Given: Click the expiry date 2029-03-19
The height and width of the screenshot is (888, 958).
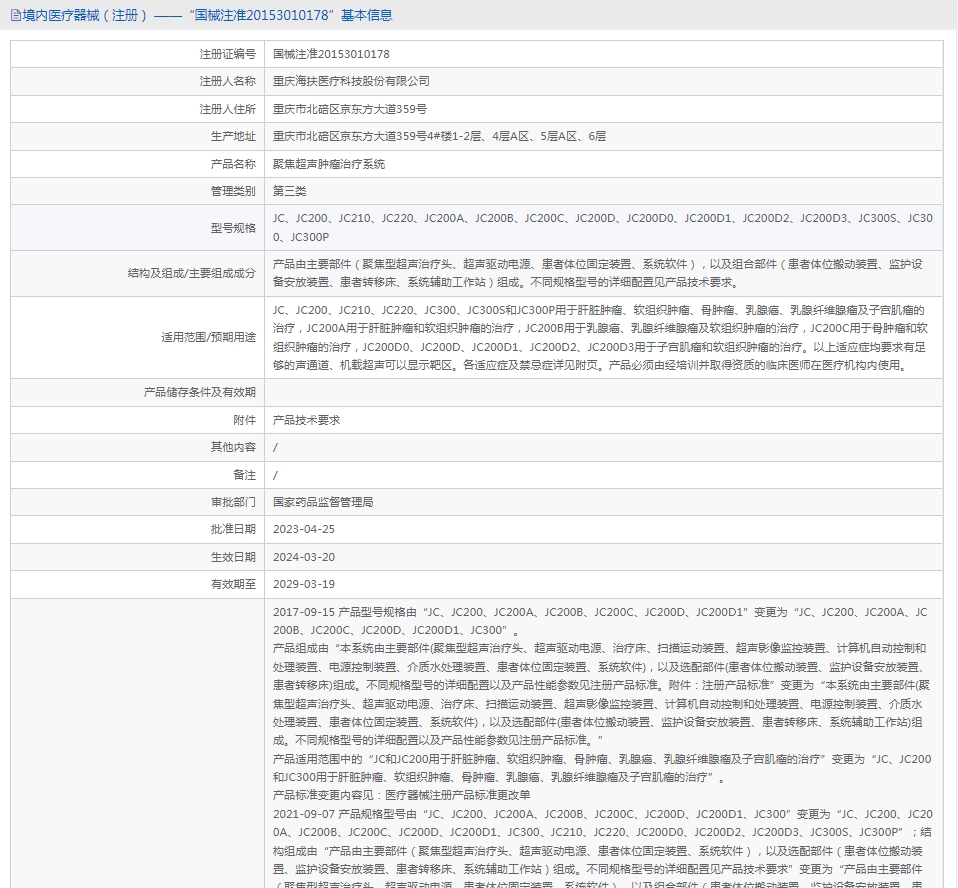Looking at the screenshot, I should point(304,584).
